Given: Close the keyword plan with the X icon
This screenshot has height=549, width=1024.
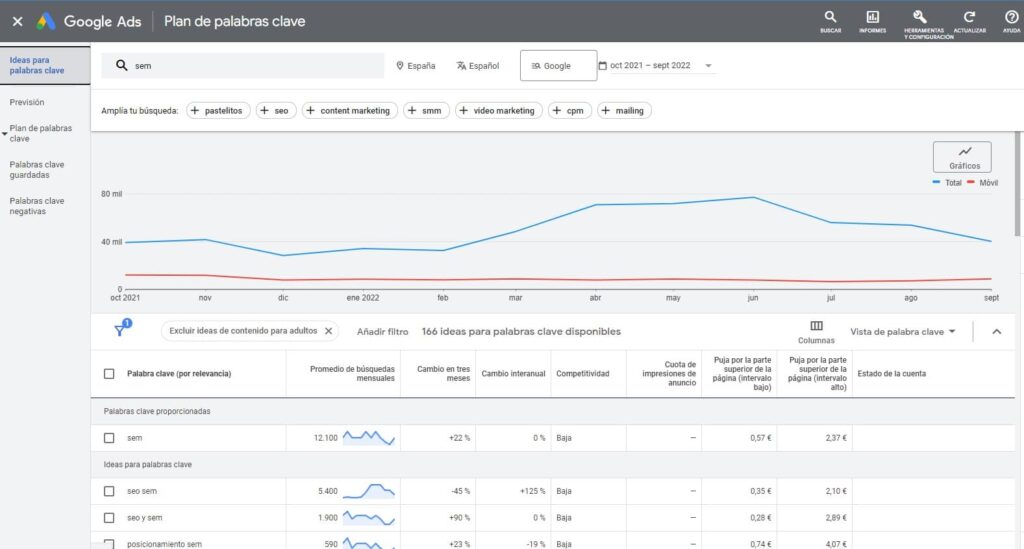Looking at the screenshot, I should tap(18, 22).
